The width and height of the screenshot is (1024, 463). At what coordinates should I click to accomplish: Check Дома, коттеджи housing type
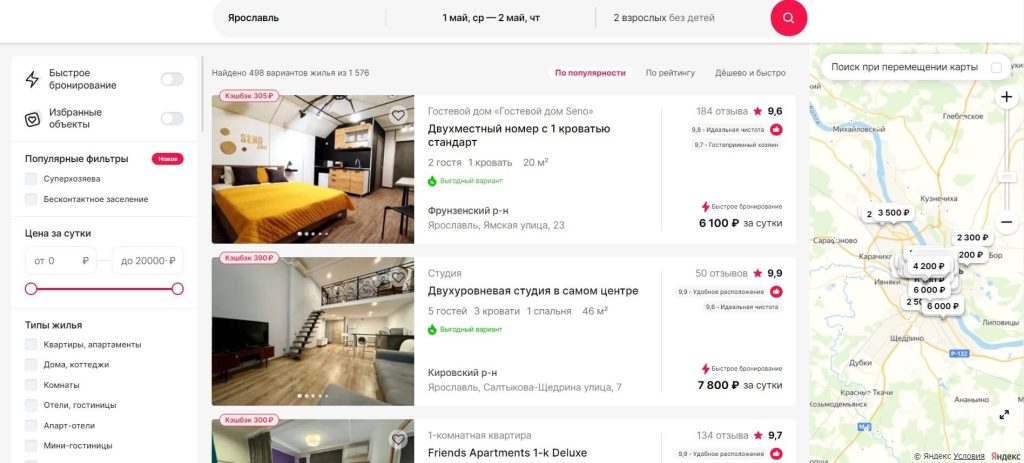pos(31,364)
